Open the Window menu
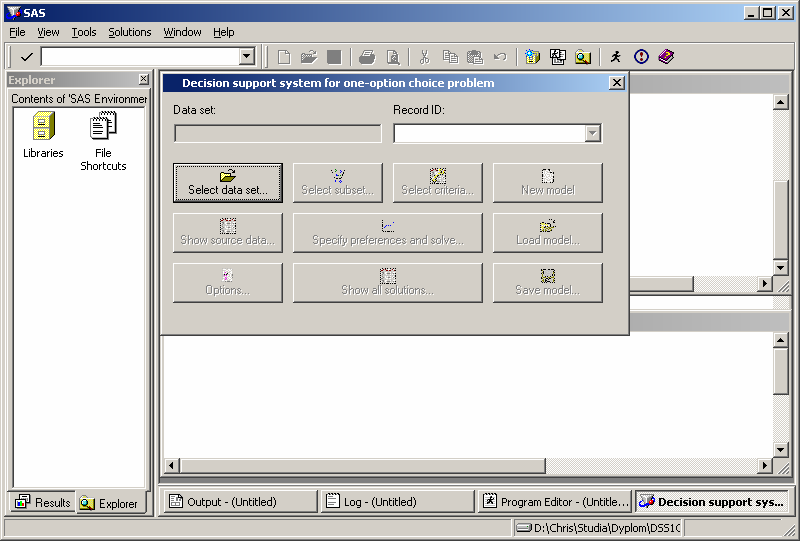 pyautogui.click(x=182, y=32)
